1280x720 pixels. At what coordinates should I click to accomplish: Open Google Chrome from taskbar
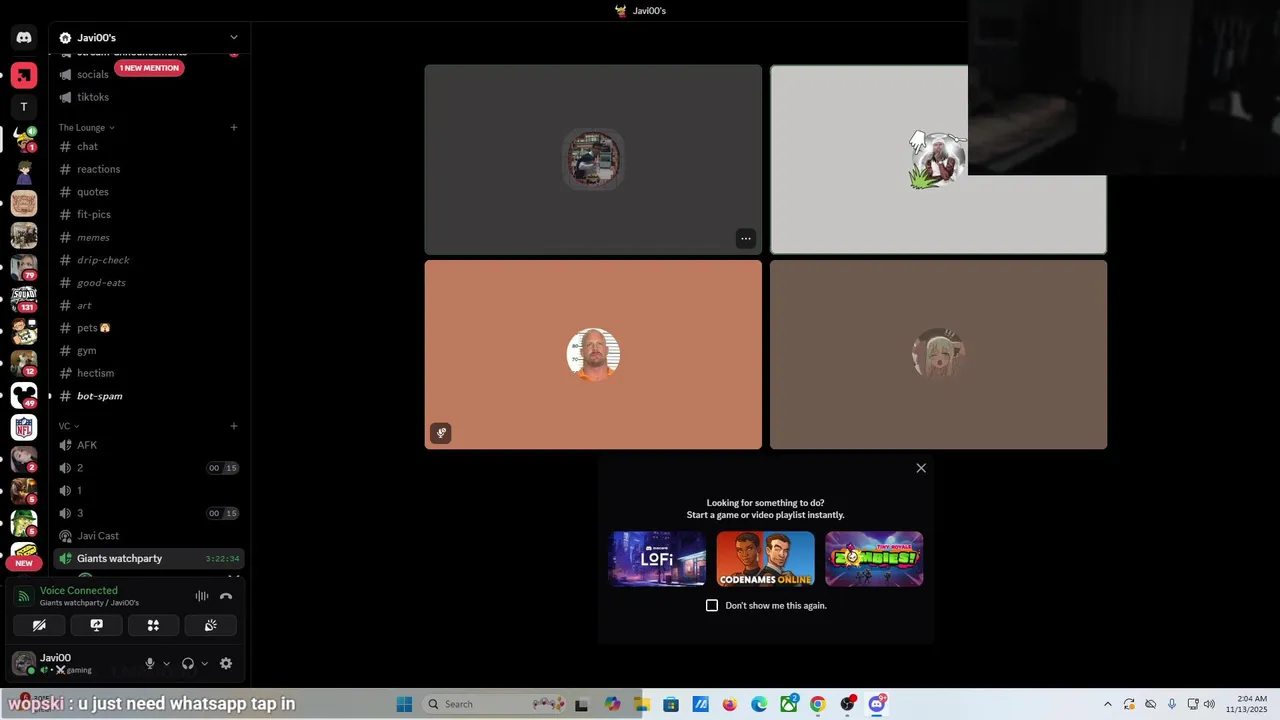coord(818,704)
